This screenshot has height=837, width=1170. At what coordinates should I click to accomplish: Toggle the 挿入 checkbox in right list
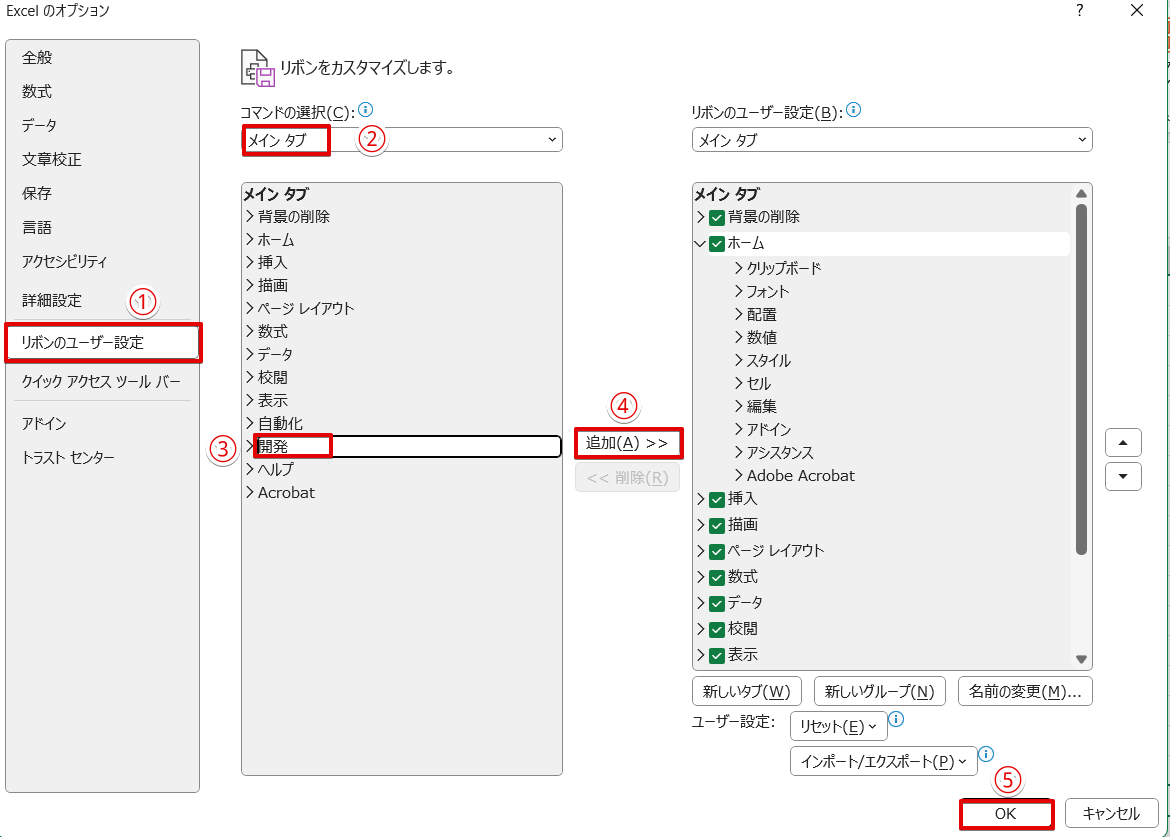[717, 499]
